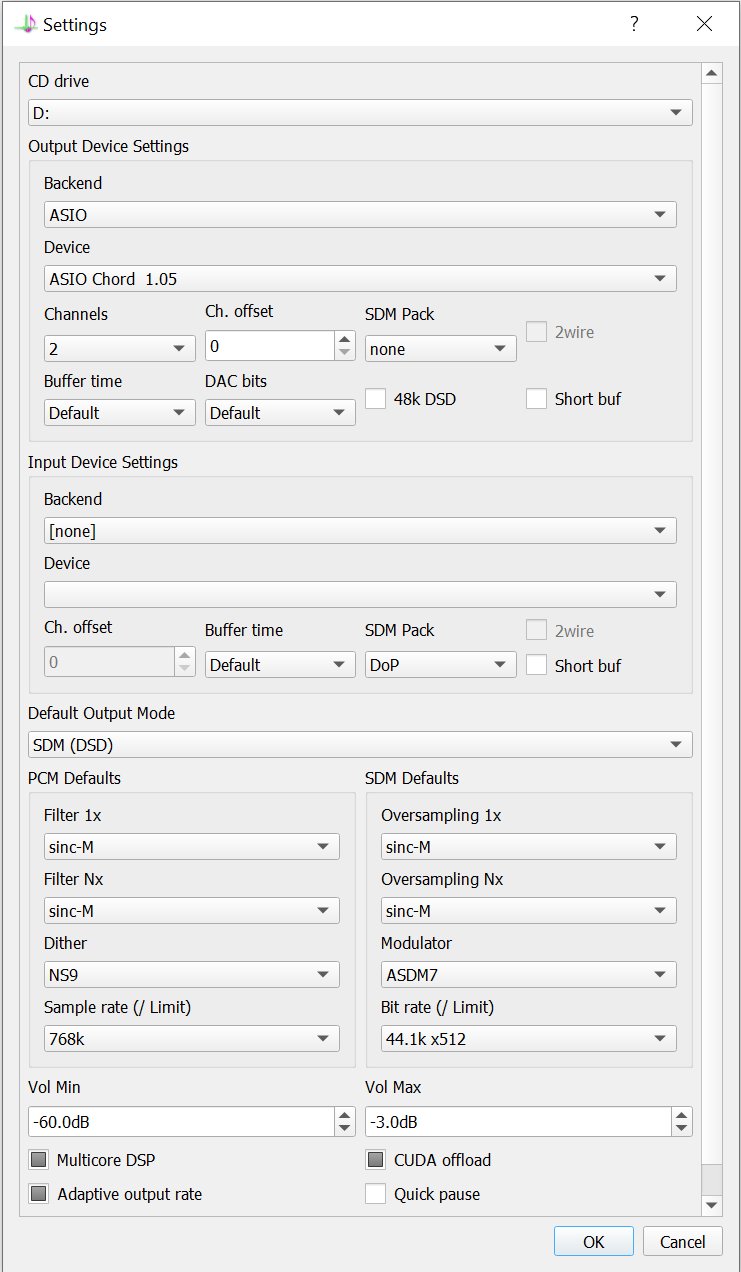Viewport: 741px width, 1272px height.
Task: Click the Settings window app icon
Action: tap(25, 24)
